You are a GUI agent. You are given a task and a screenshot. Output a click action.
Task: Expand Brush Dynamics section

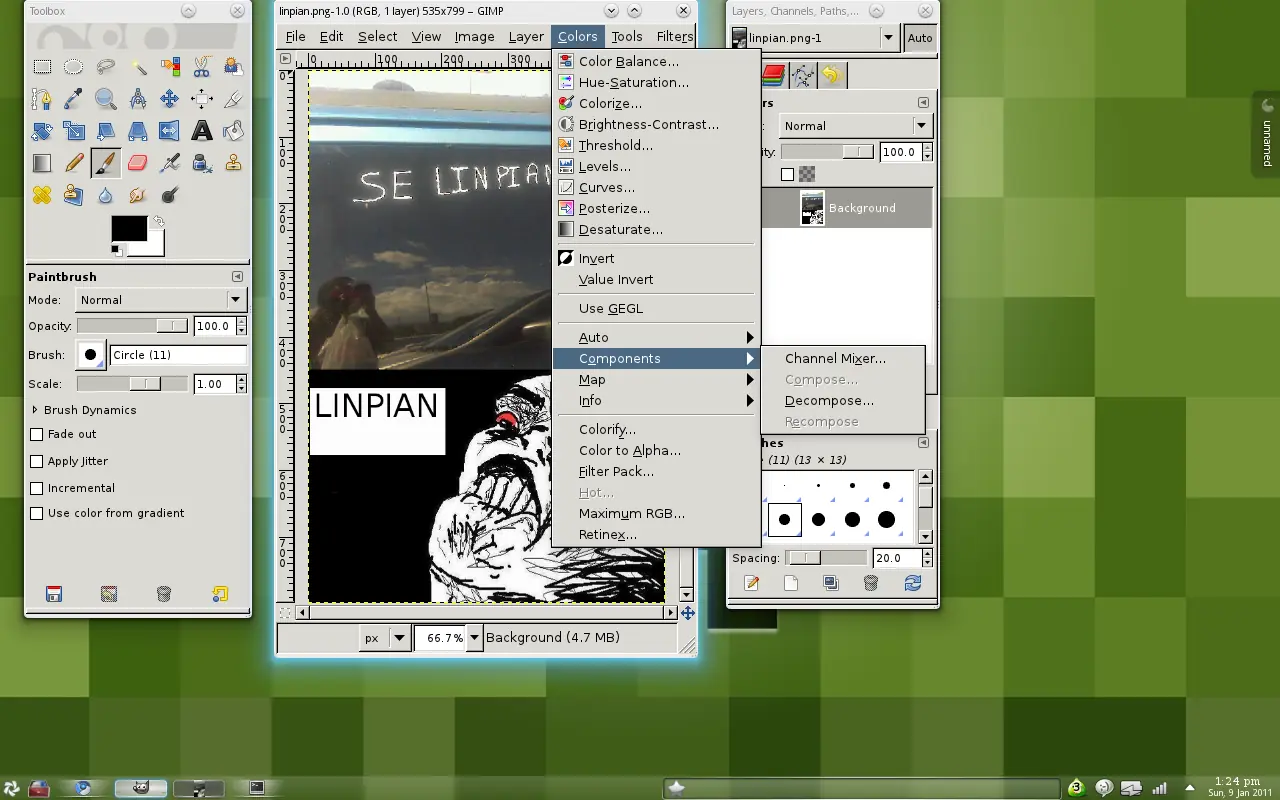point(36,410)
